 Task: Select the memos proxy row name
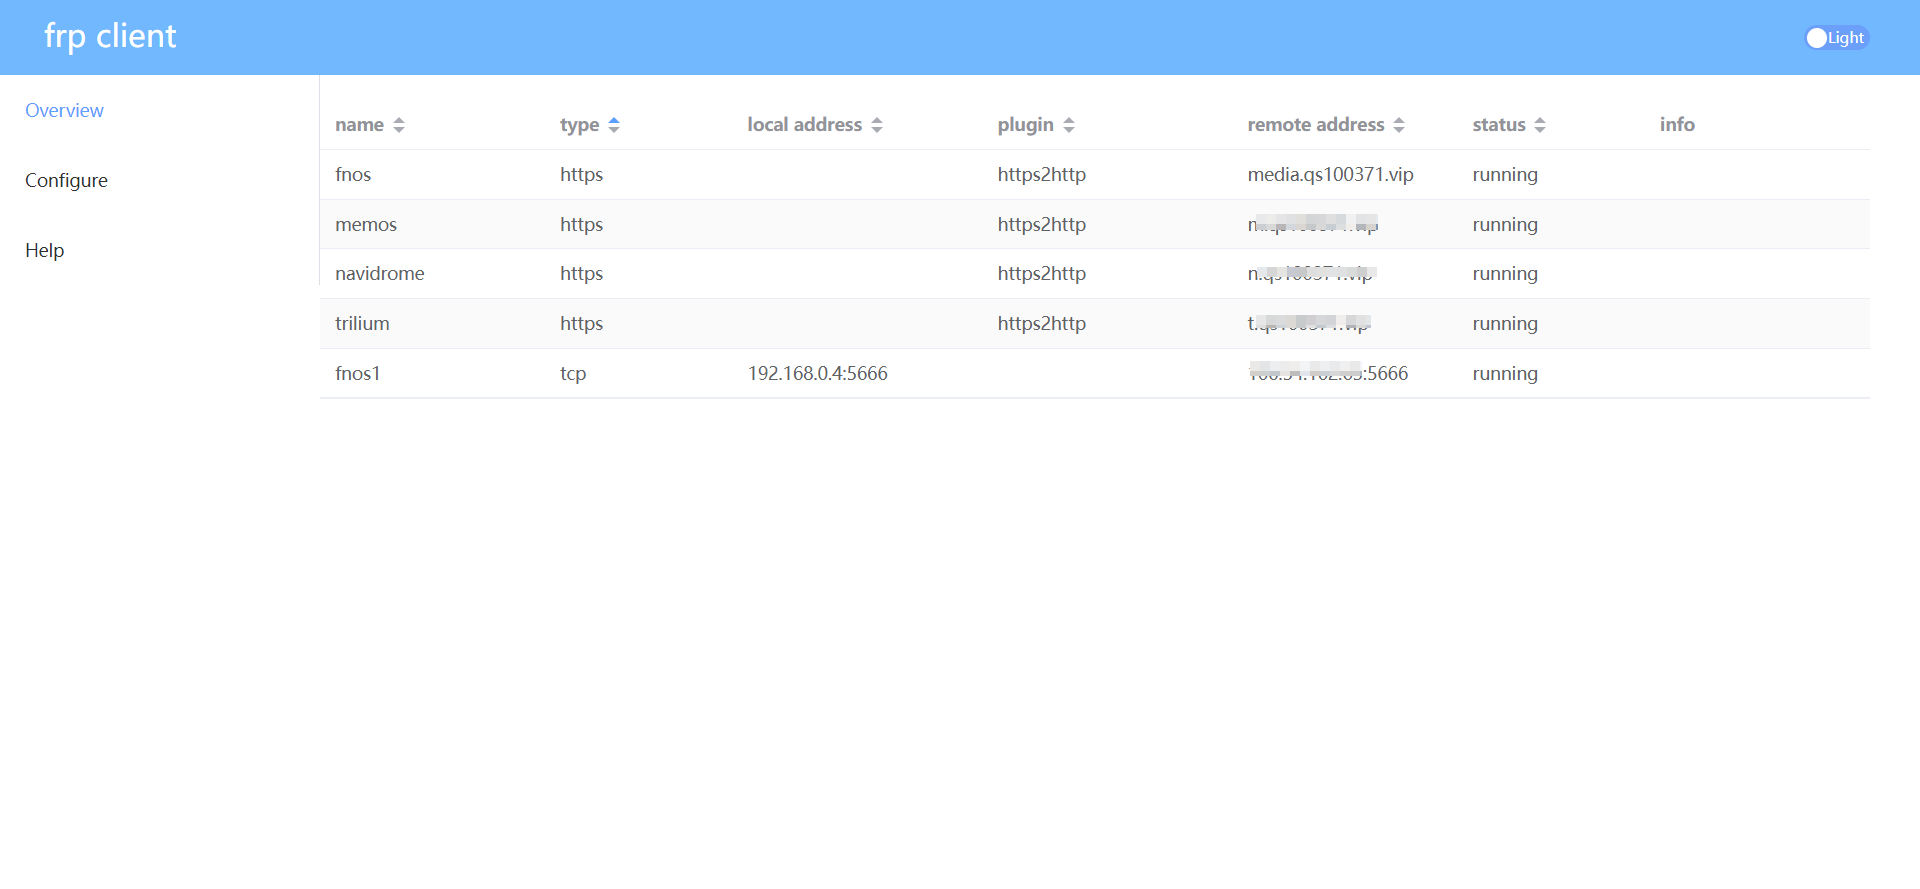click(366, 225)
